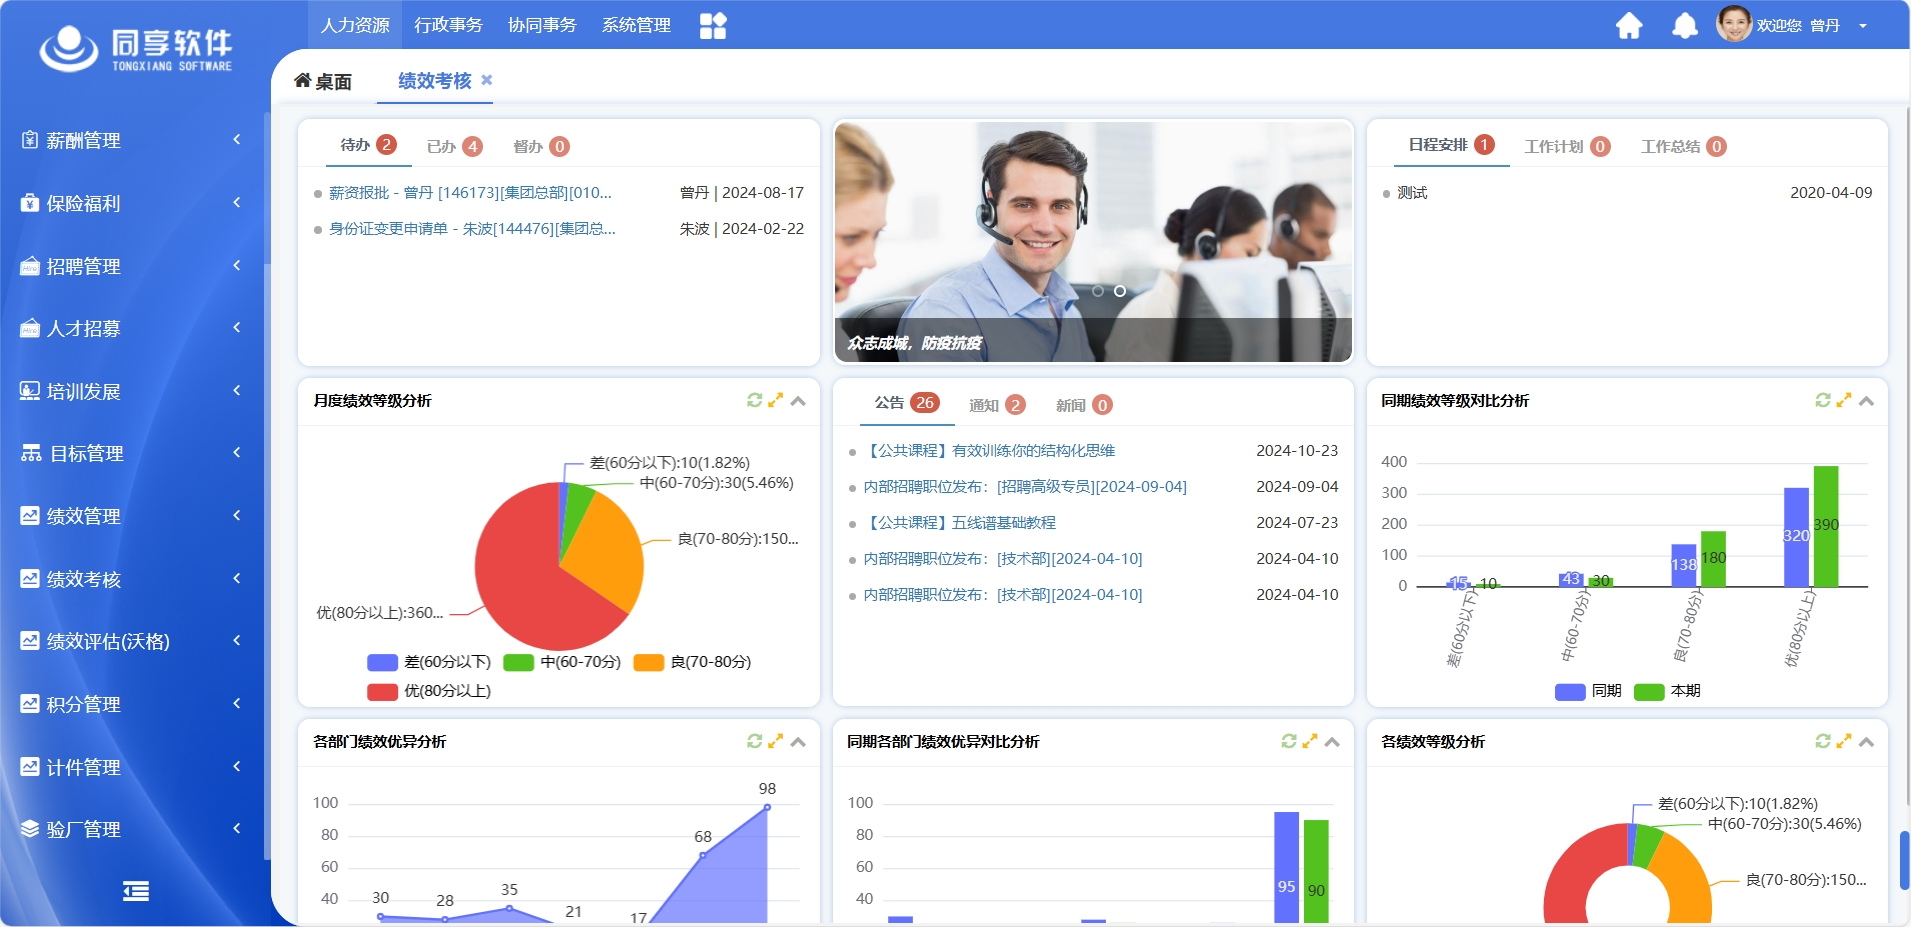This screenshot has width=1911, height=927.
Task: Select the first banner carousel dot
Action: tap(1098, 291)
